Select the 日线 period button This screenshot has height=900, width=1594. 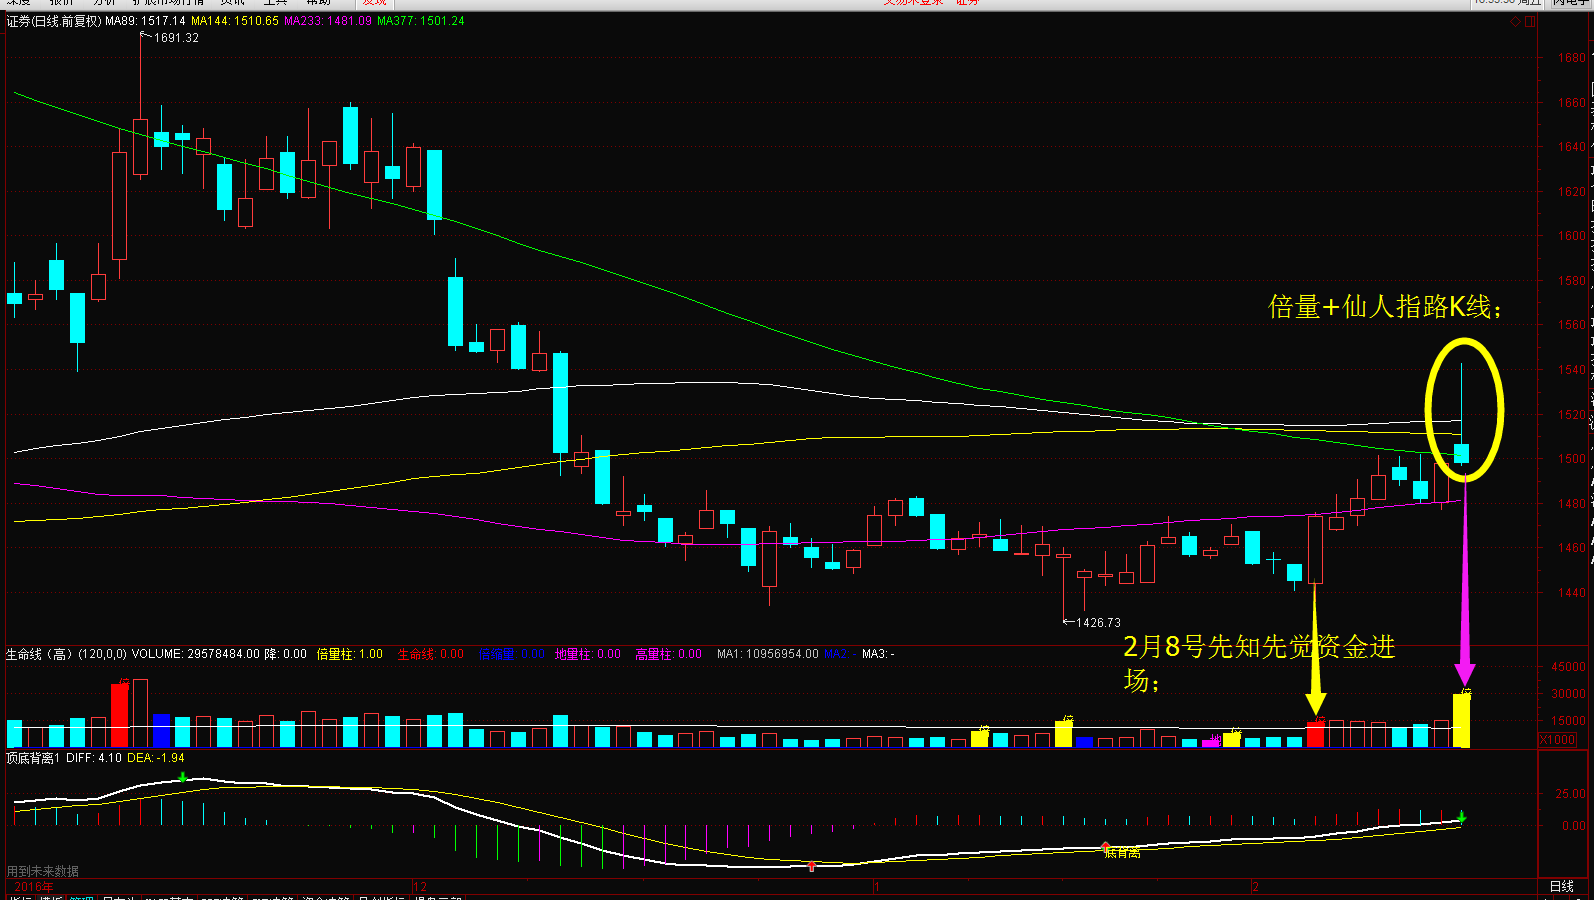click(x=1561, y=886)
